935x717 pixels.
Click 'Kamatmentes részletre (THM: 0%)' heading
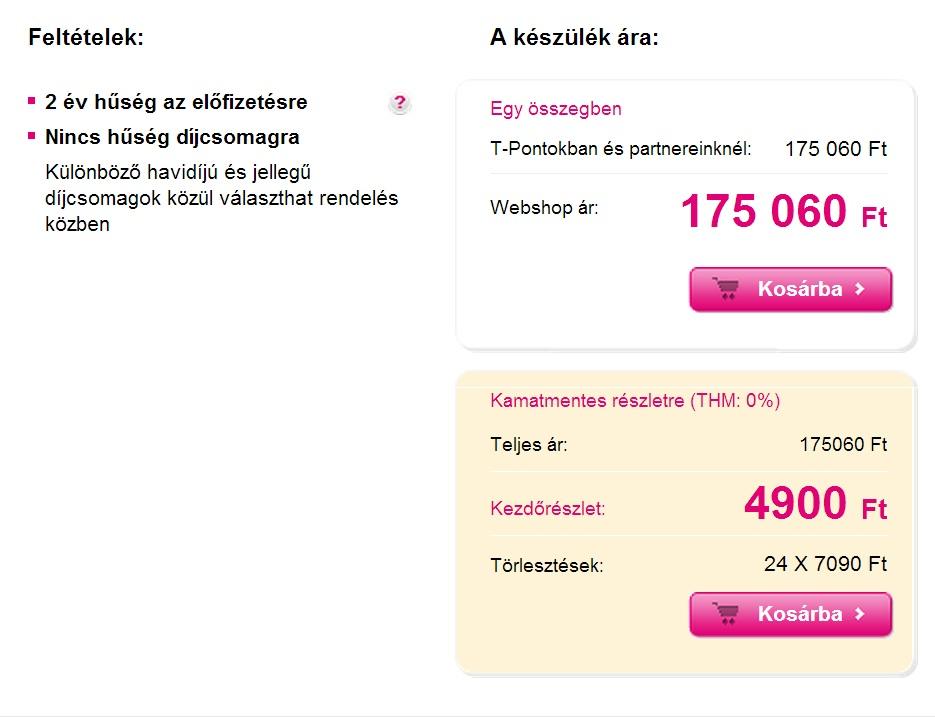pos(635,400)
